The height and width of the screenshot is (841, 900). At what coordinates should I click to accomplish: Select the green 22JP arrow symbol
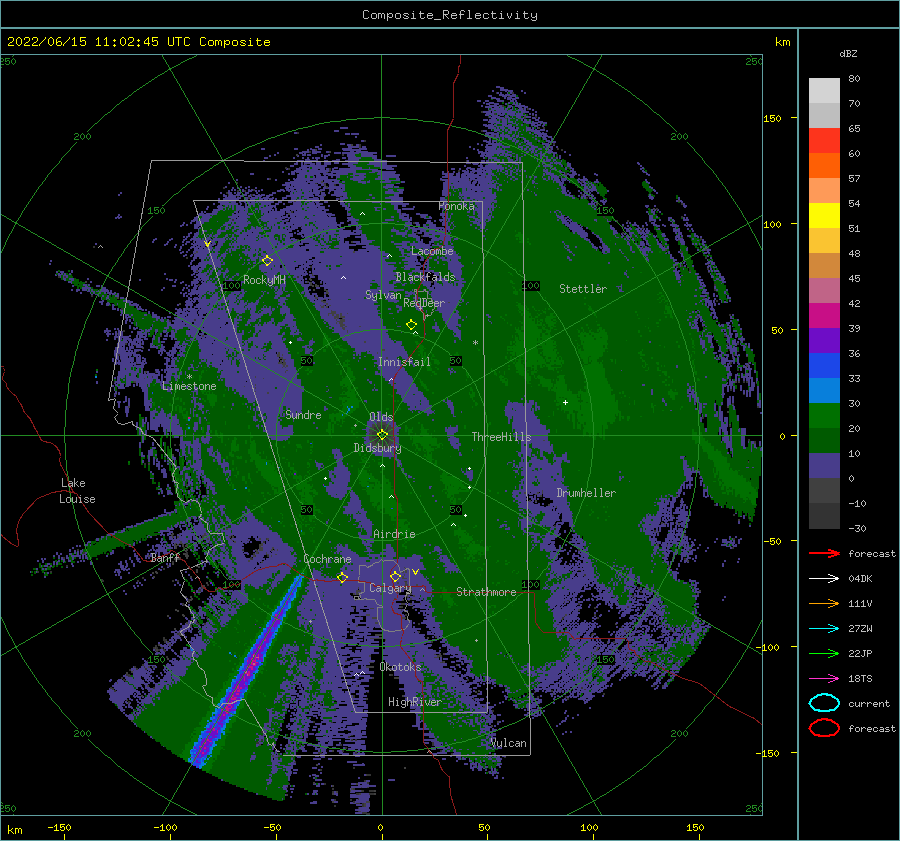pos(824,653)
